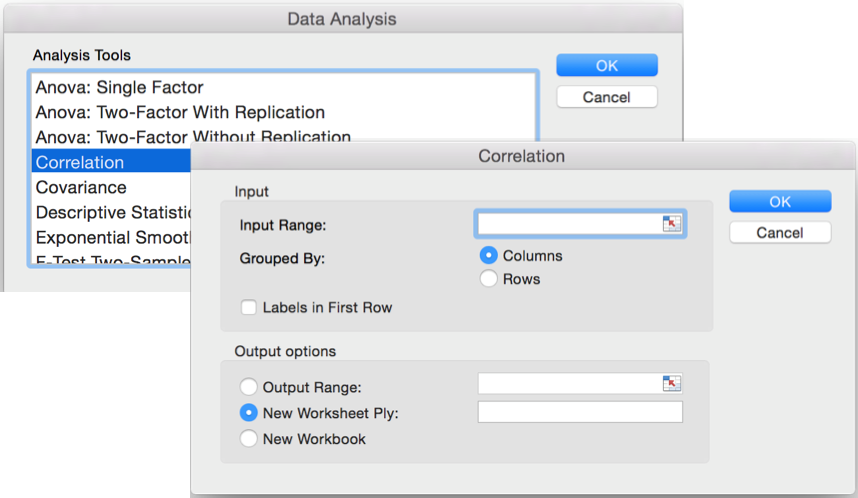Screen dimensions: 858x498
Task: Cancel the Correlation dialog
Action: [x=780, y=232]
